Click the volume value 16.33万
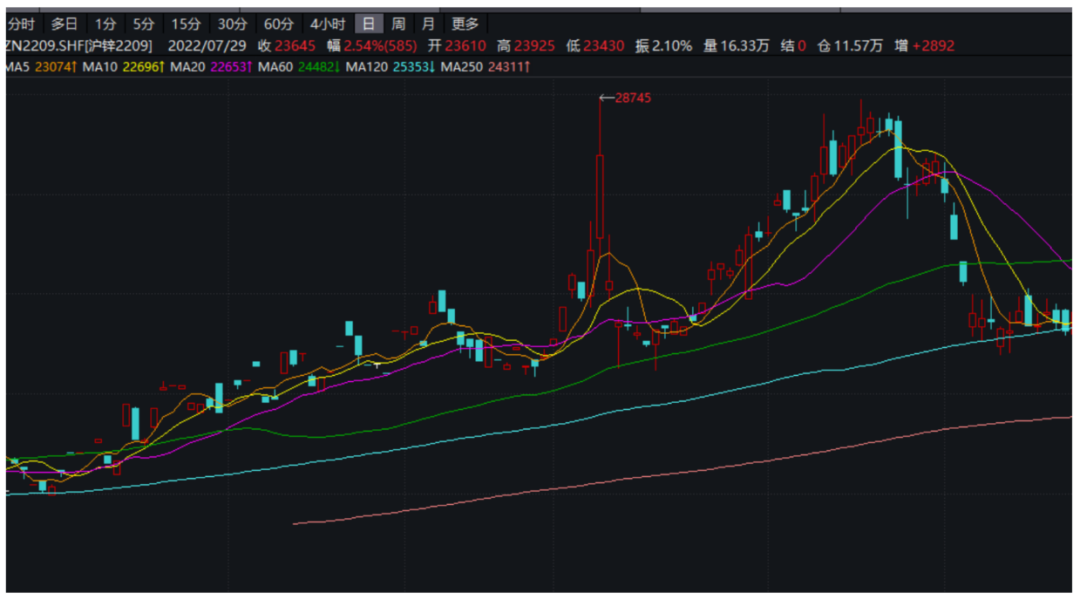The height and width of the screenshot is (600, 1080). [x=745, y=46]
